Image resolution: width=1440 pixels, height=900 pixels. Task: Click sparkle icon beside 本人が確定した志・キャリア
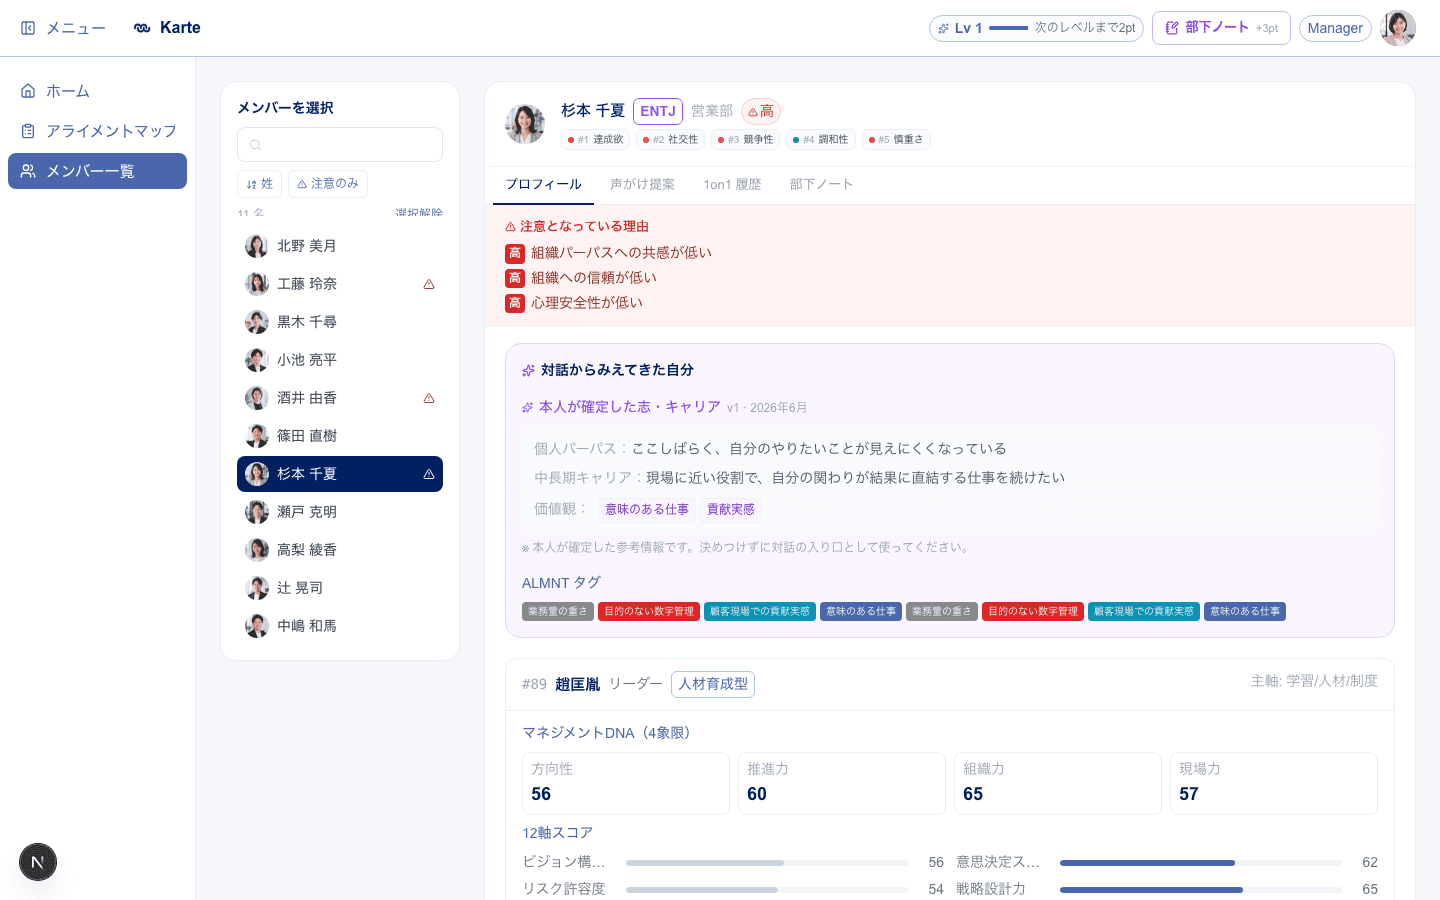pos(527,407)
